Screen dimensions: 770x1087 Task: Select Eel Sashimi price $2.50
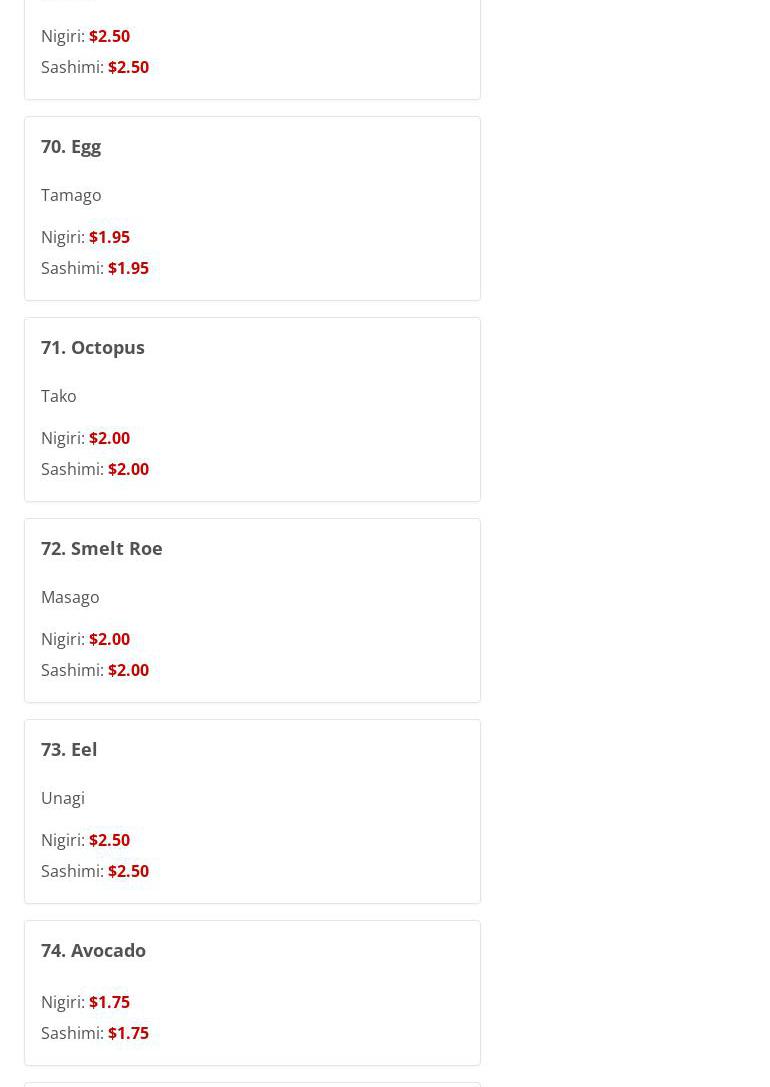128,871
